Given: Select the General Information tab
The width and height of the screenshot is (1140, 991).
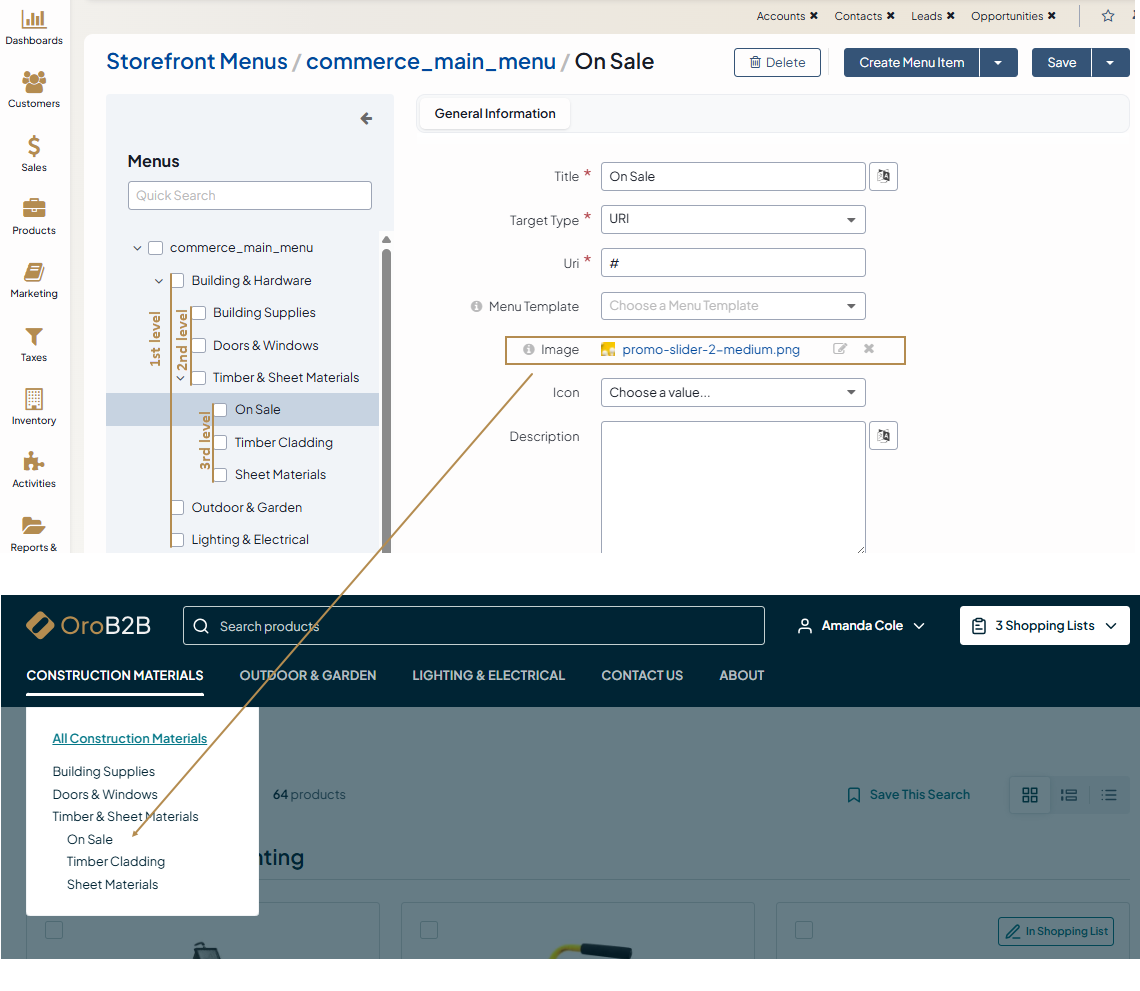Looking at the screenshot, I should tap(495, 114).
